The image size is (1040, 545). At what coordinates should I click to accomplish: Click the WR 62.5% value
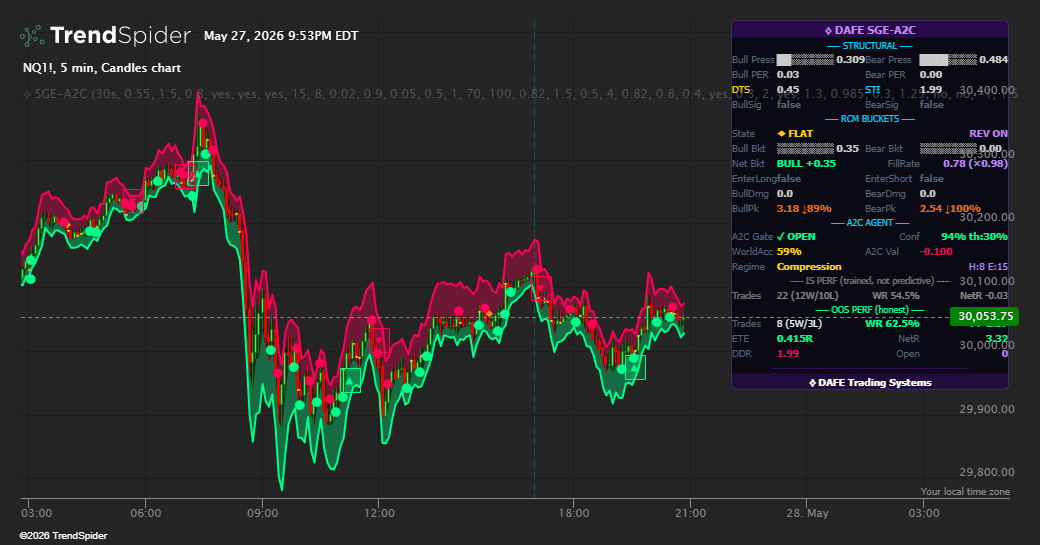(x=892, y=324)
